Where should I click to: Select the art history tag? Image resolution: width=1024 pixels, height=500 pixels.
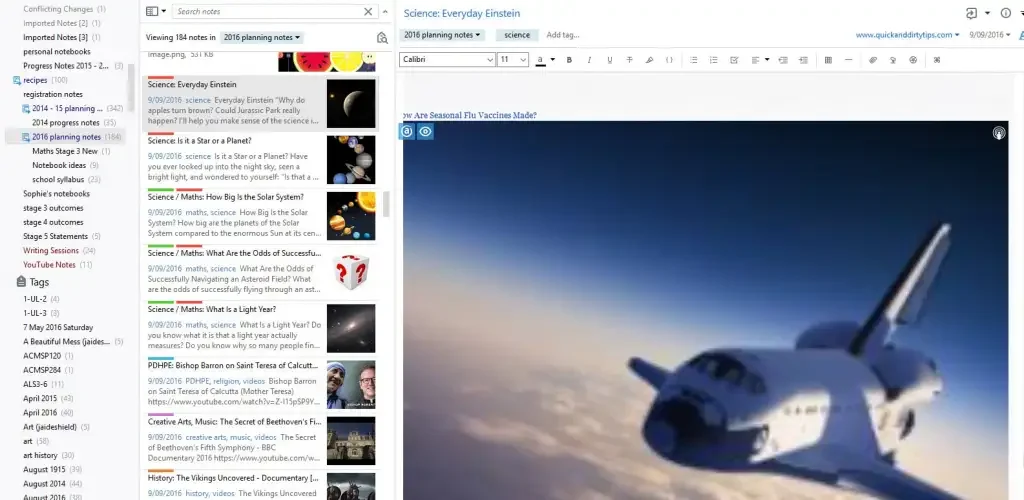40,456
